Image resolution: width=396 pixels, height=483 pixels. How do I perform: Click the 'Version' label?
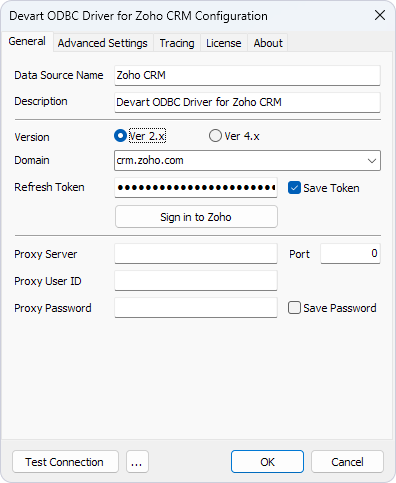32,137
